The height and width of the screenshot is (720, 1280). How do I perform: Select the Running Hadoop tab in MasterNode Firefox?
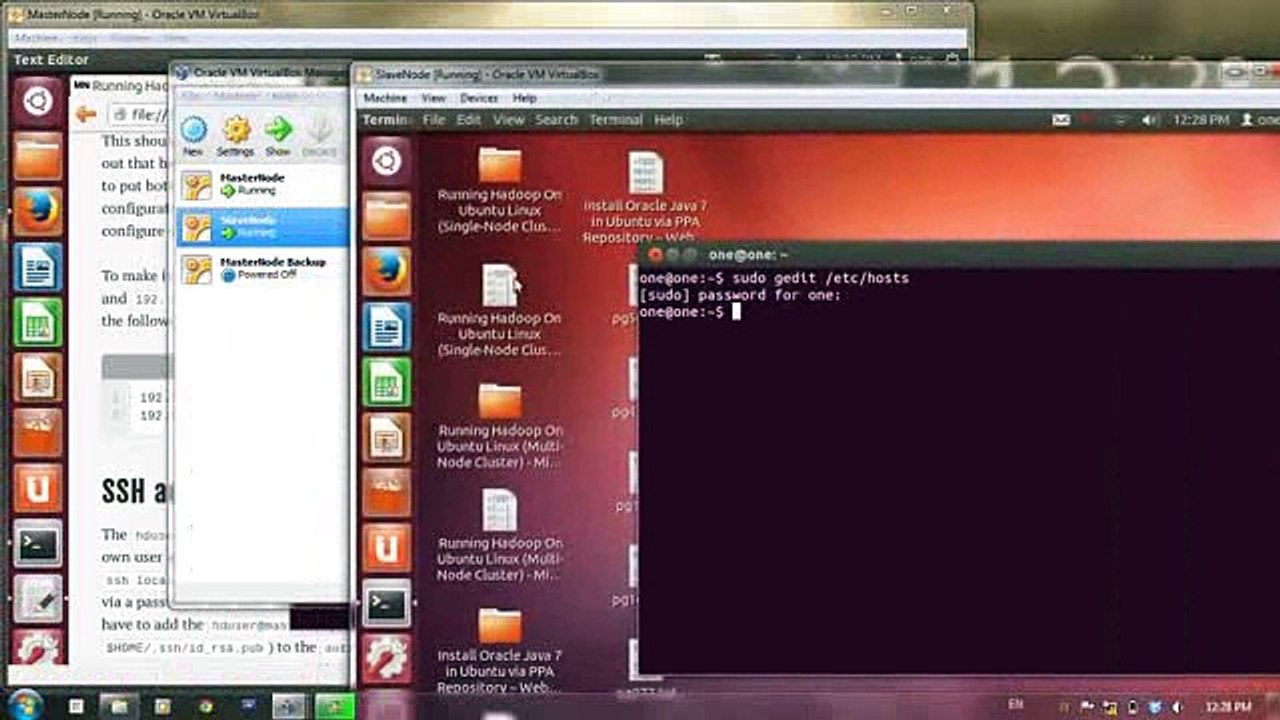pos(121,87)
